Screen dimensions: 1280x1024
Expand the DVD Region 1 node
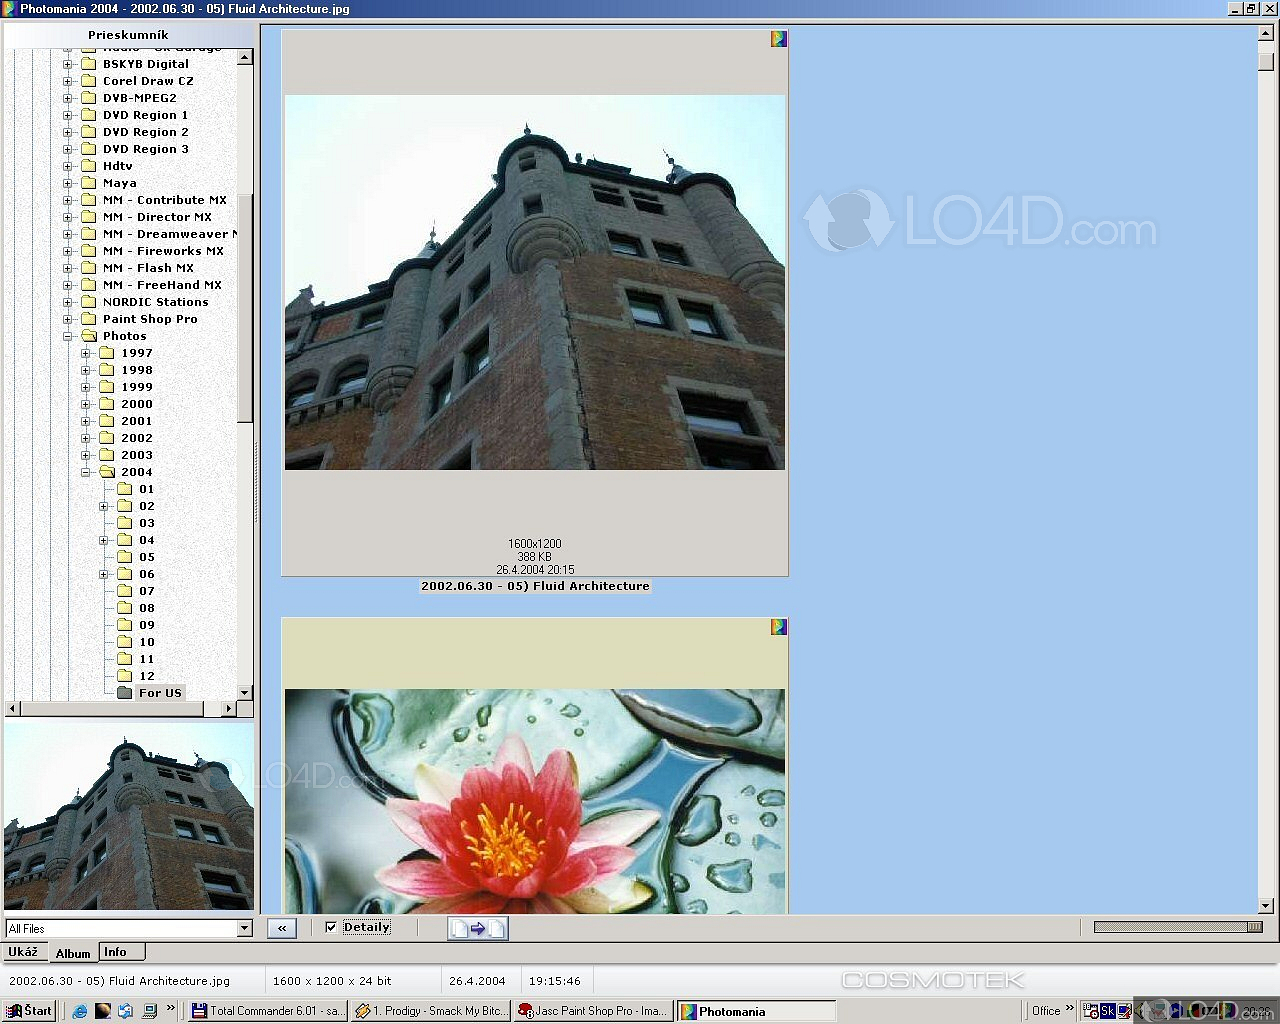pos(68,115)
